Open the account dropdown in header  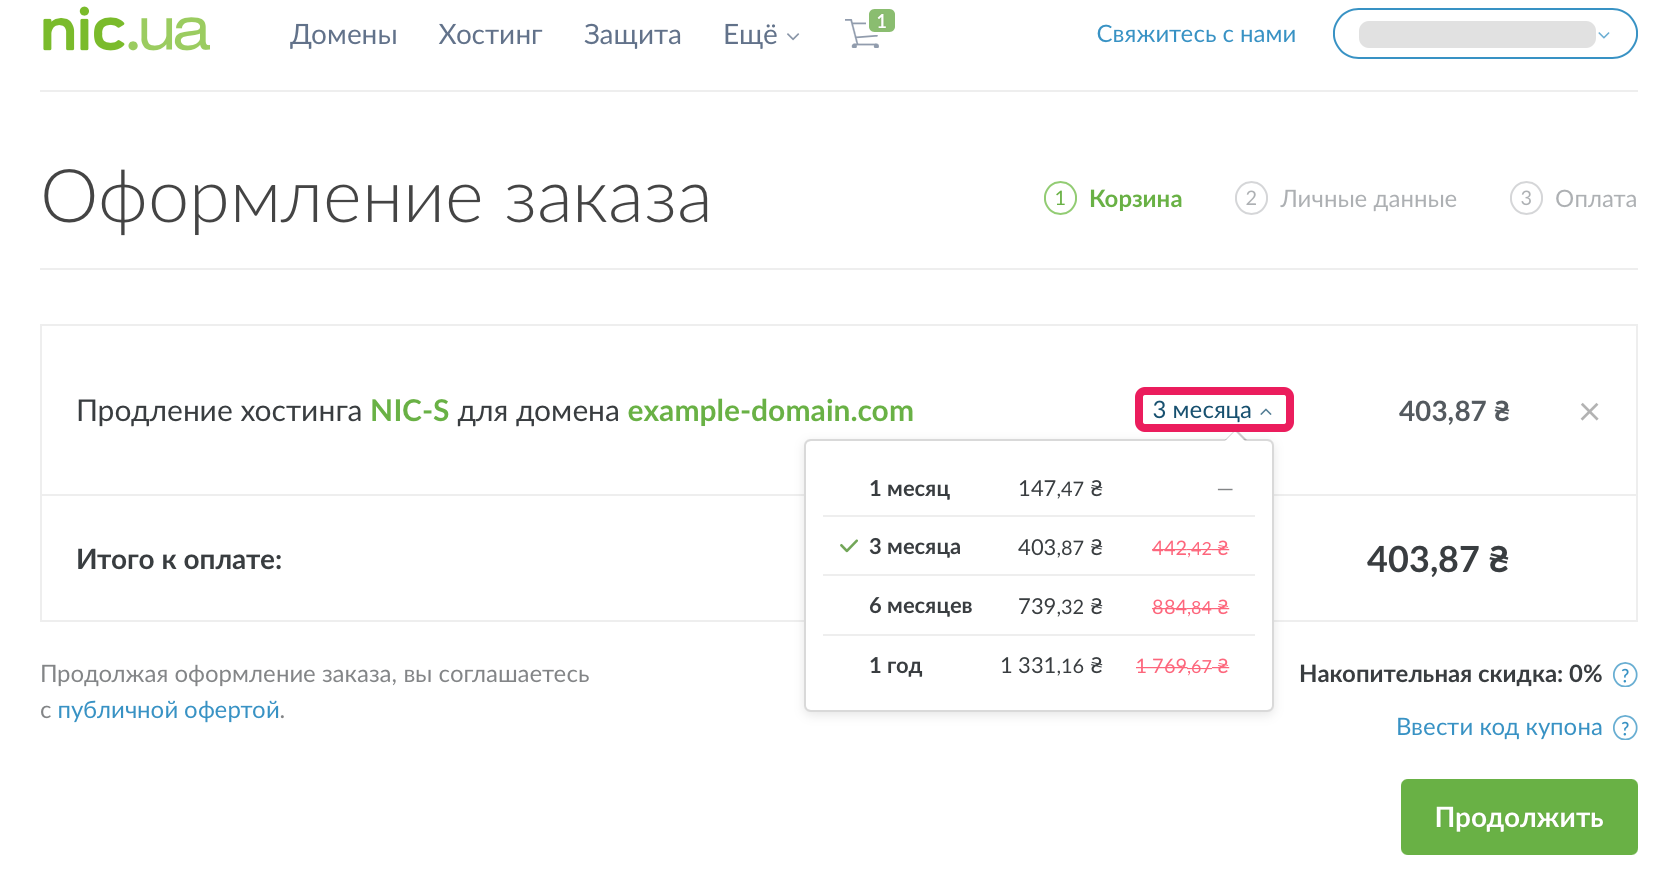coord(1485,34)
